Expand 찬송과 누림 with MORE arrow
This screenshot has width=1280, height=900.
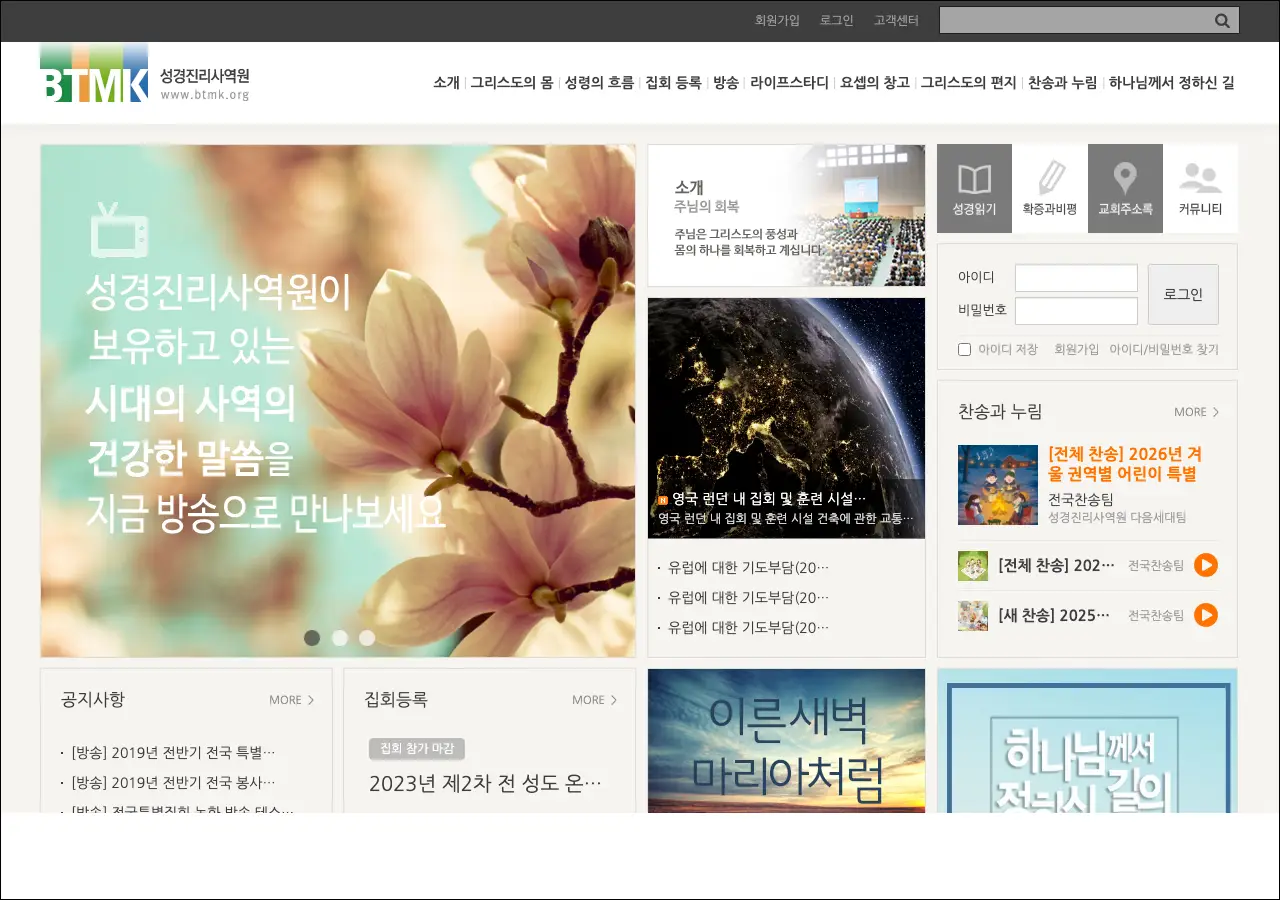pyautogui.click(x=1196, y=412)
